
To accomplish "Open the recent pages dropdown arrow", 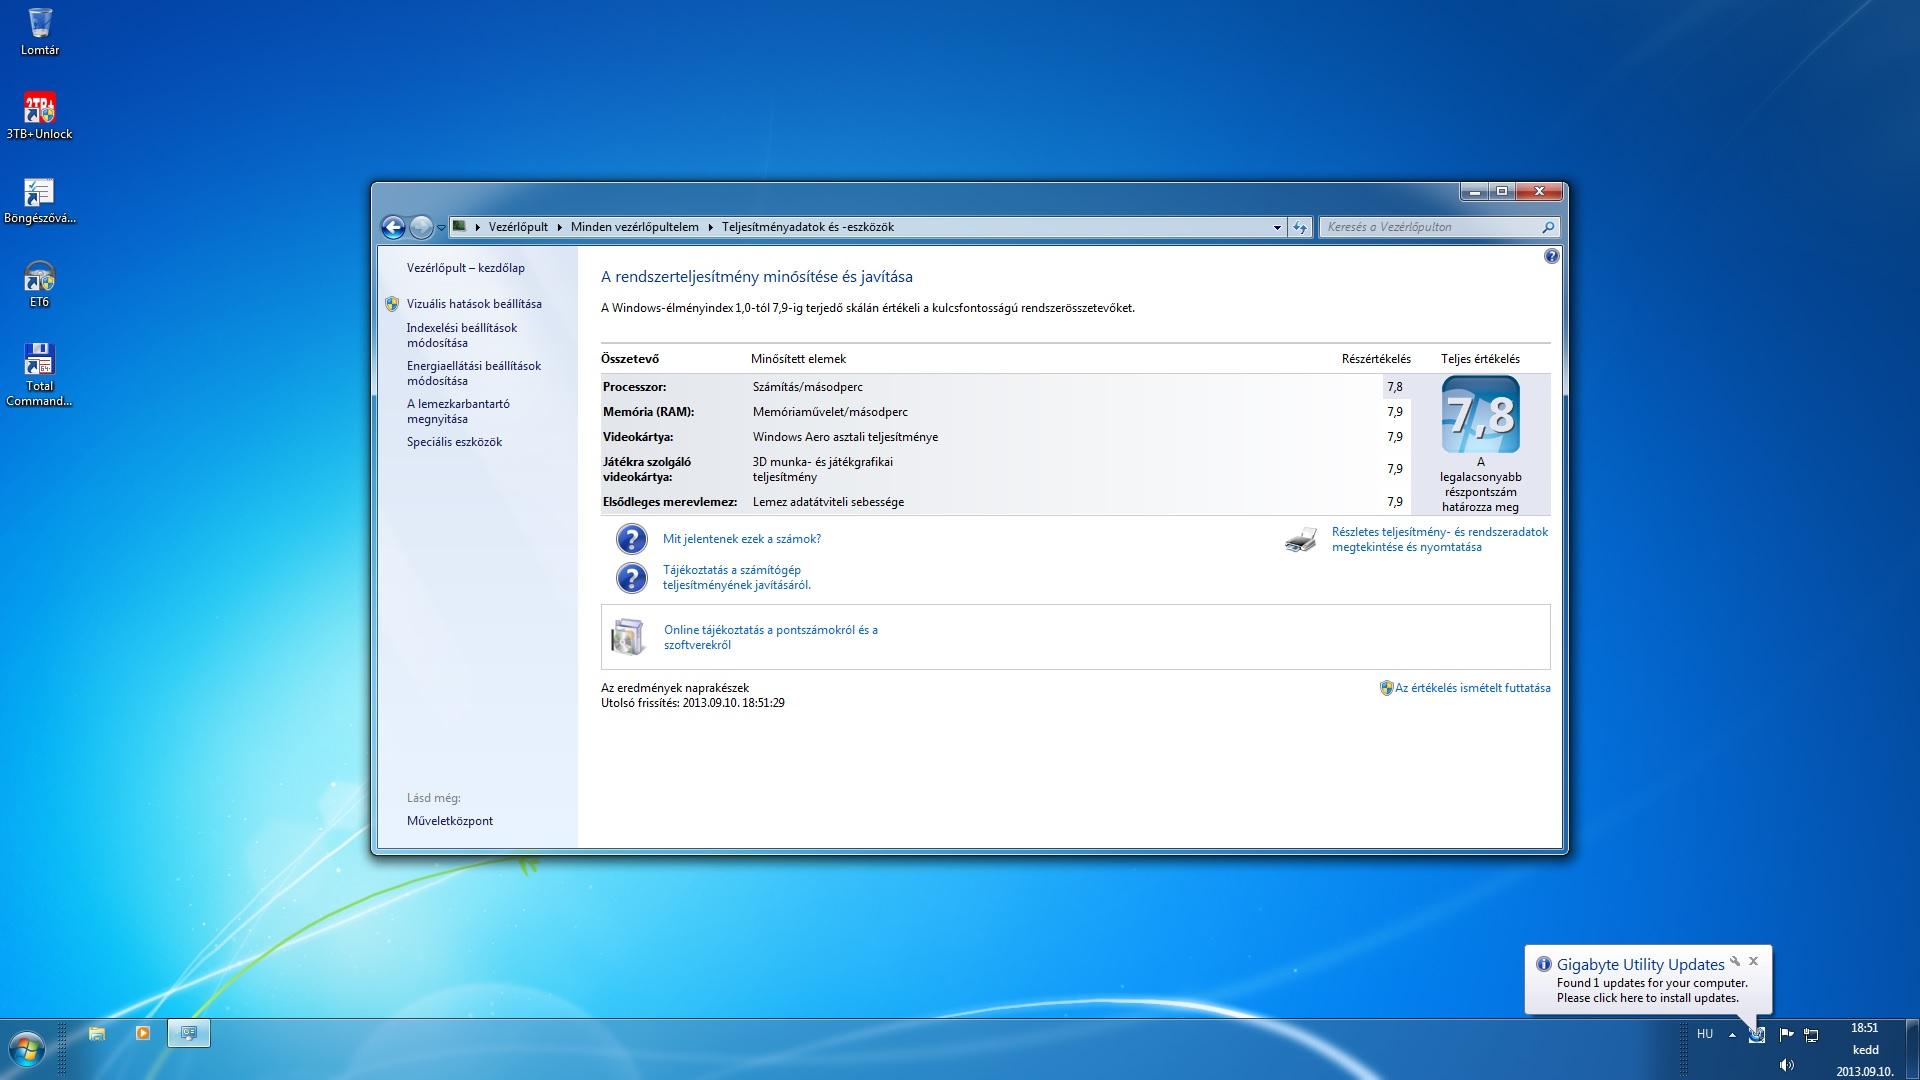I will (441, 227).
